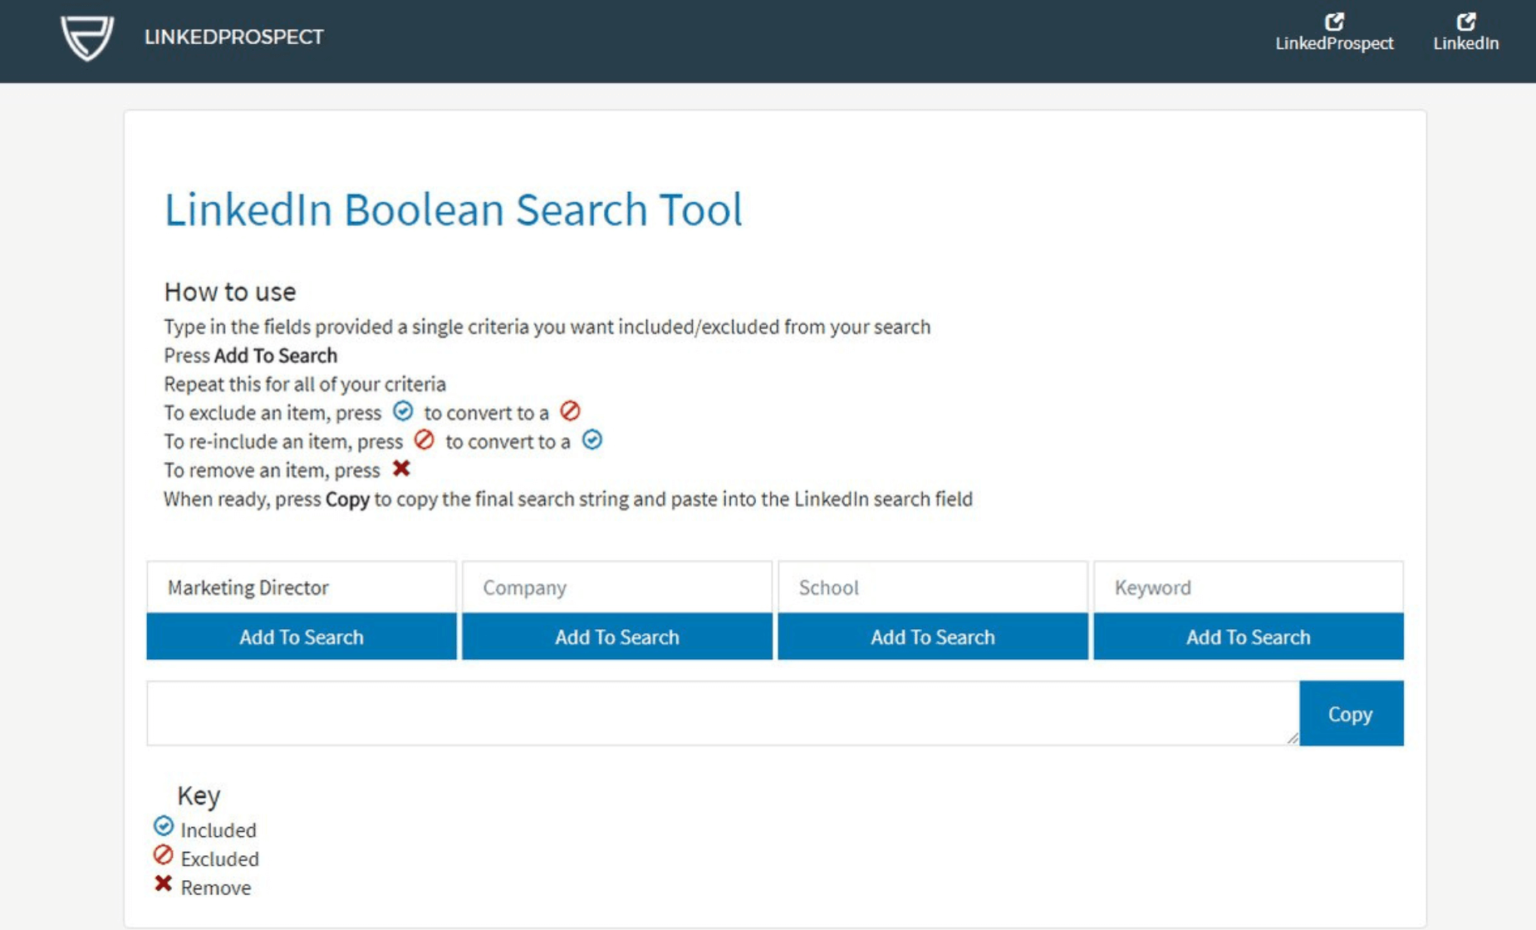This screenshot has width=1536, height=930.
Task: Select the Marketing Director input field
Action: 300,587
